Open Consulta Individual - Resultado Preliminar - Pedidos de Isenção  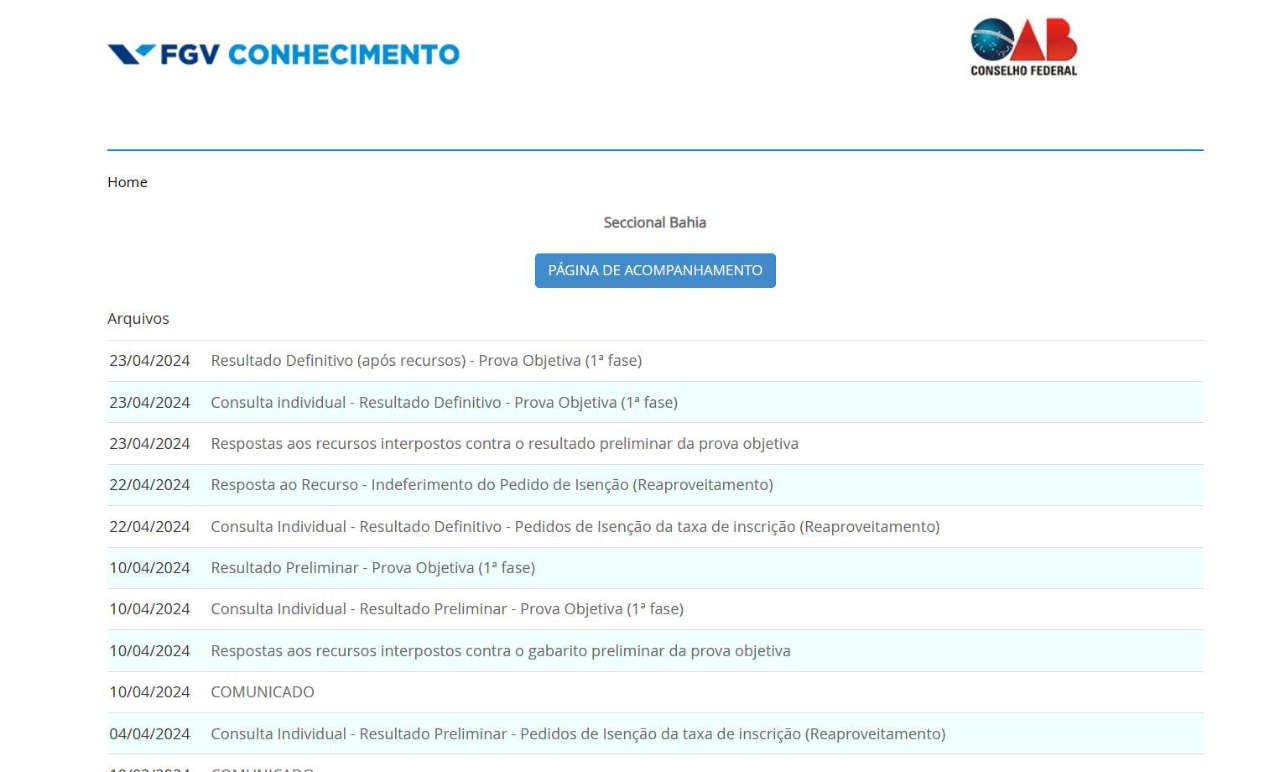[578, 733]
